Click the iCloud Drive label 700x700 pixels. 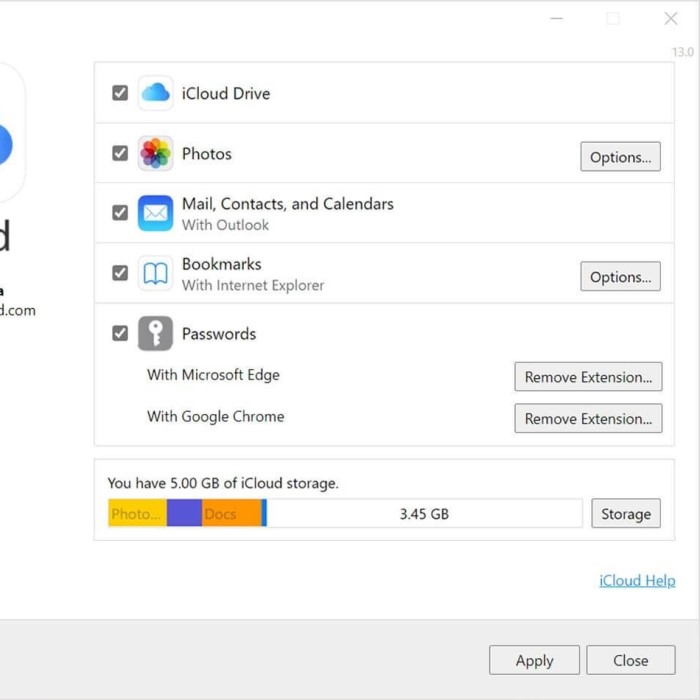[x=226, y=93]
